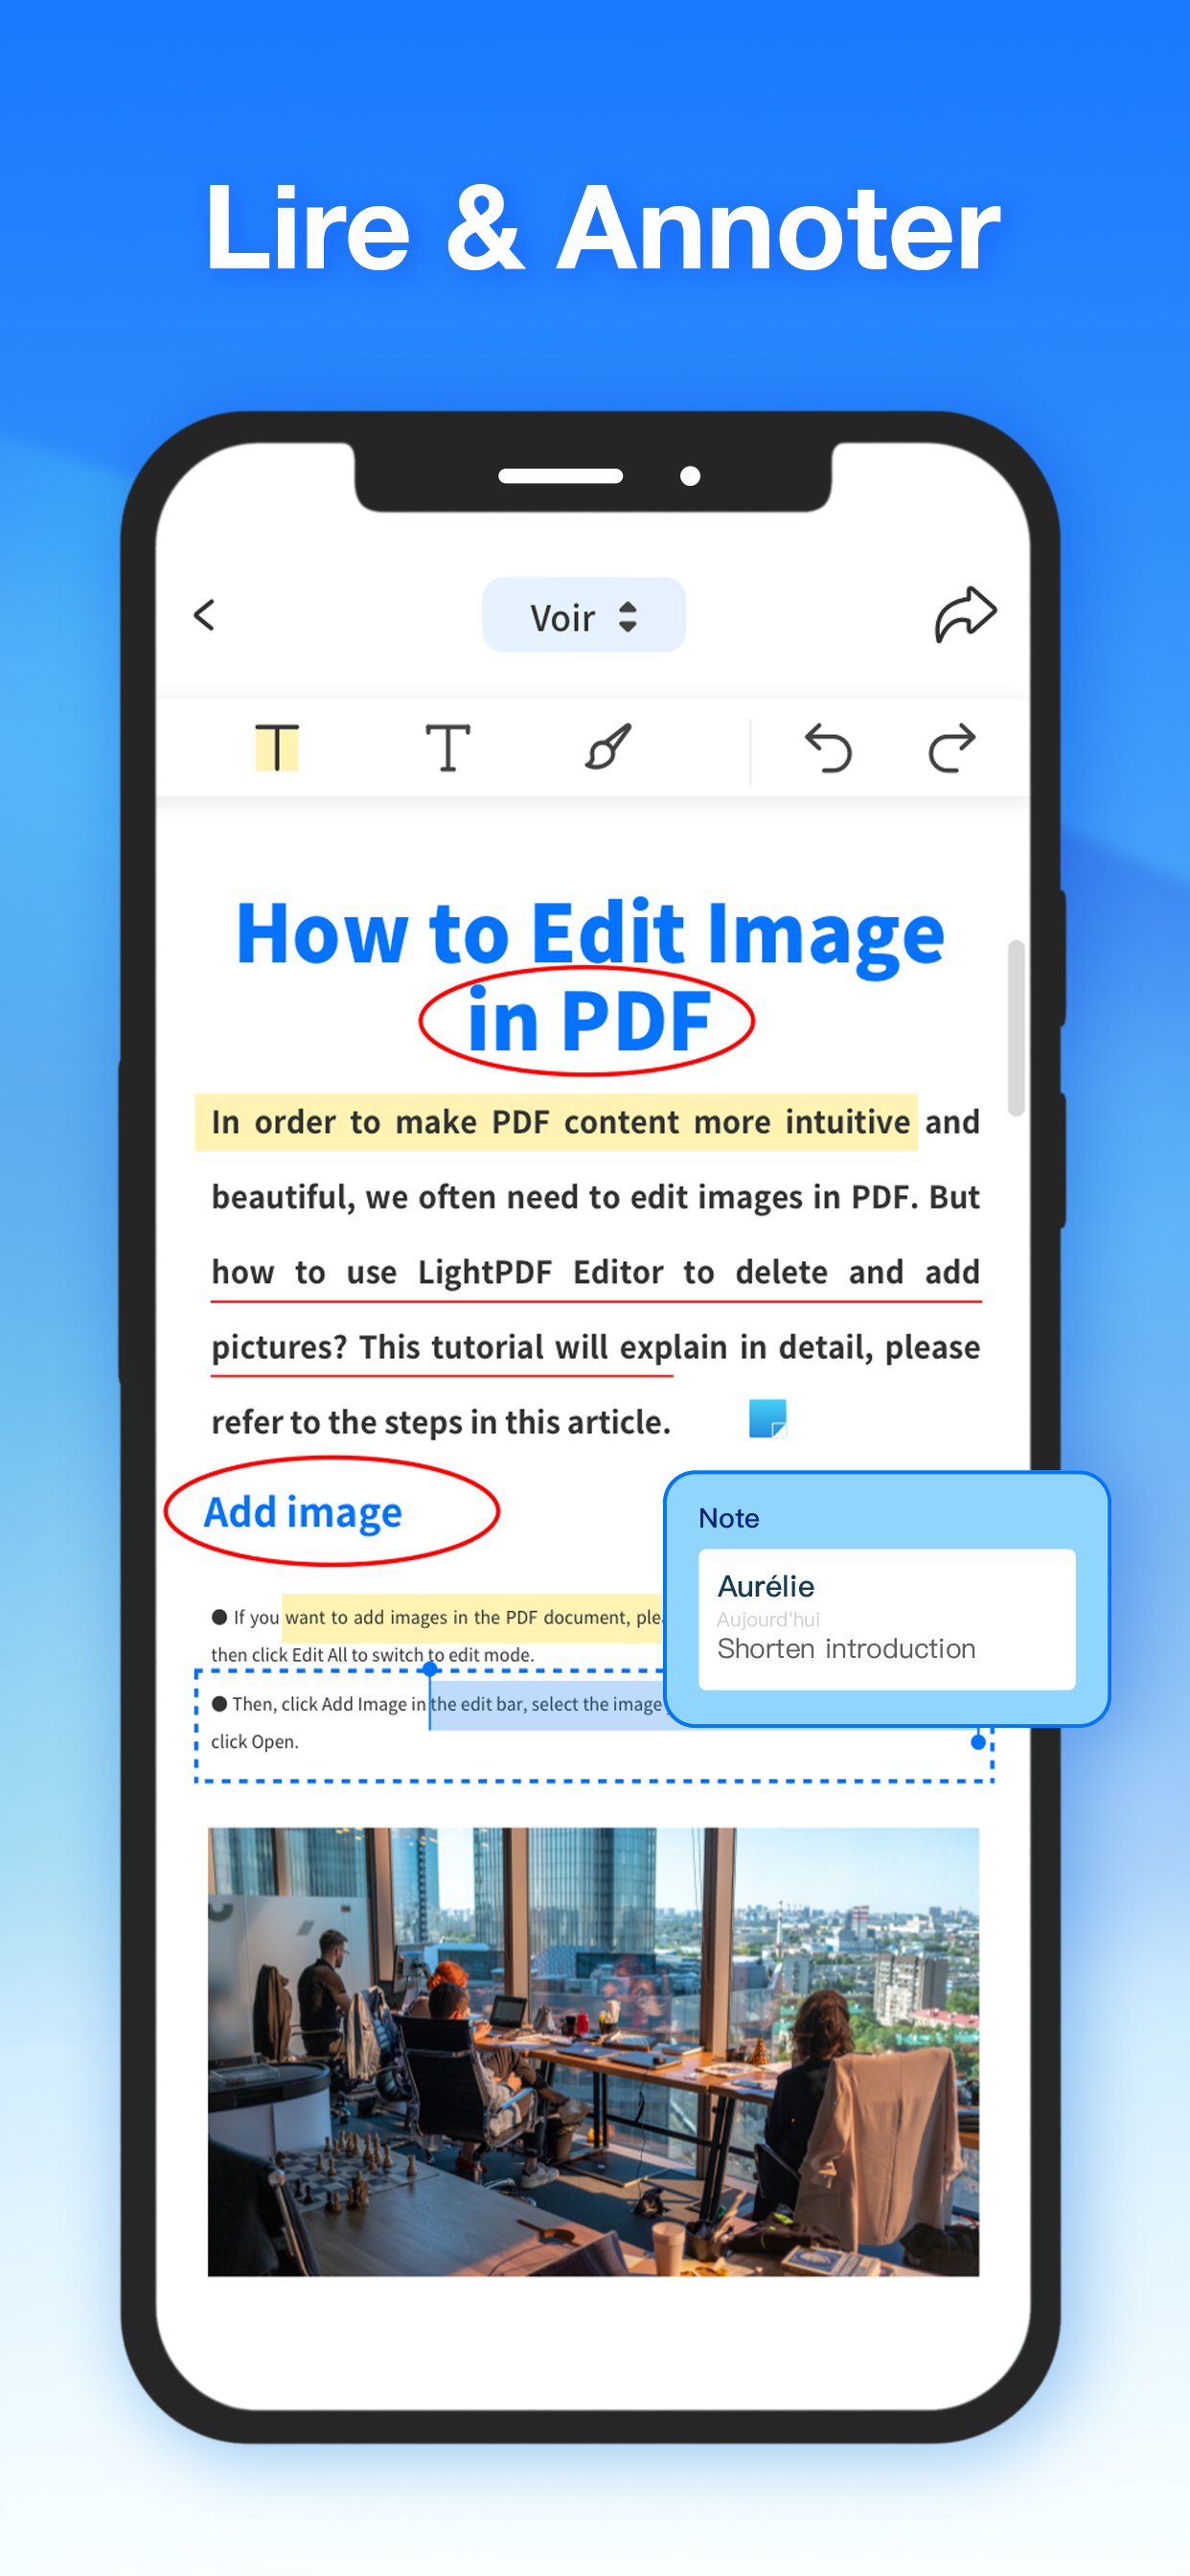1190x2576 pixels.
Task: Tap the circled 'Add image' heading
Action: [x=303, y=1512]
